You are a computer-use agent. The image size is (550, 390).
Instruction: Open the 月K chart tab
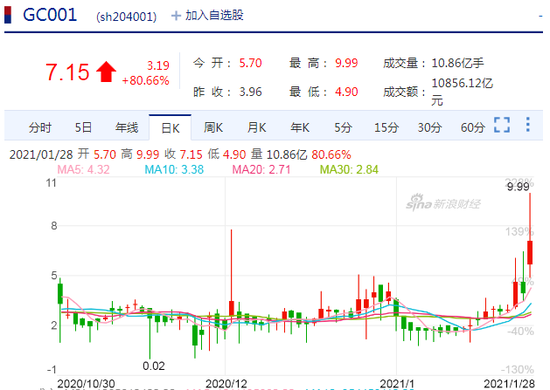click(x=256, y=127)
